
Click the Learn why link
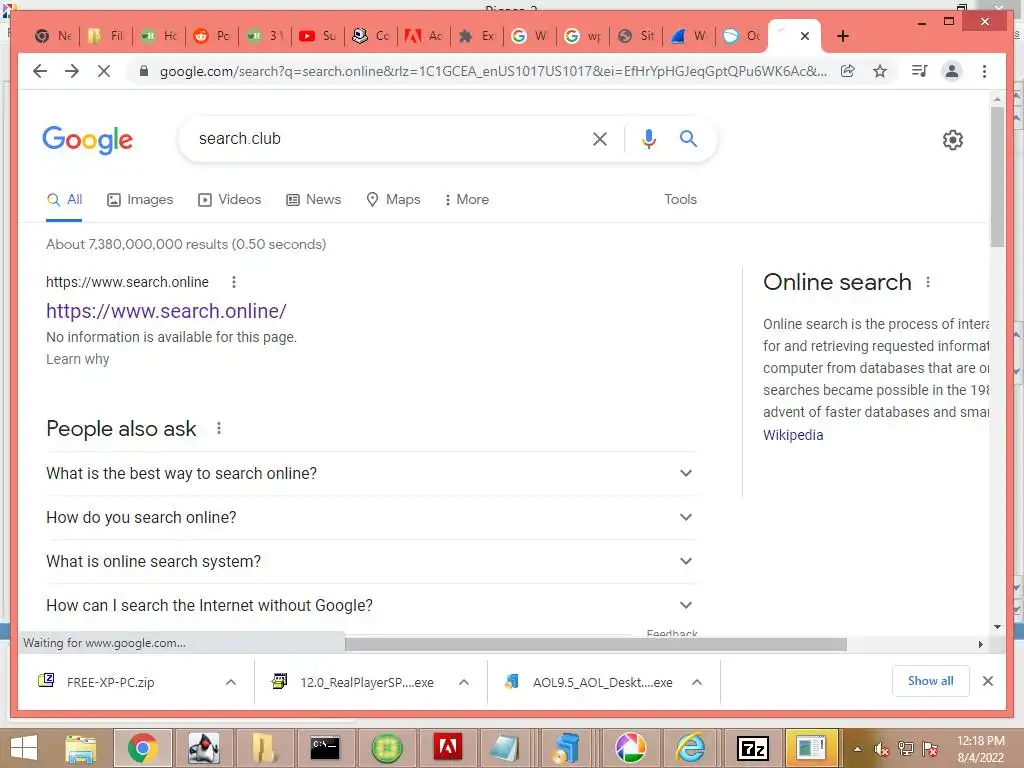pos(78,359)
